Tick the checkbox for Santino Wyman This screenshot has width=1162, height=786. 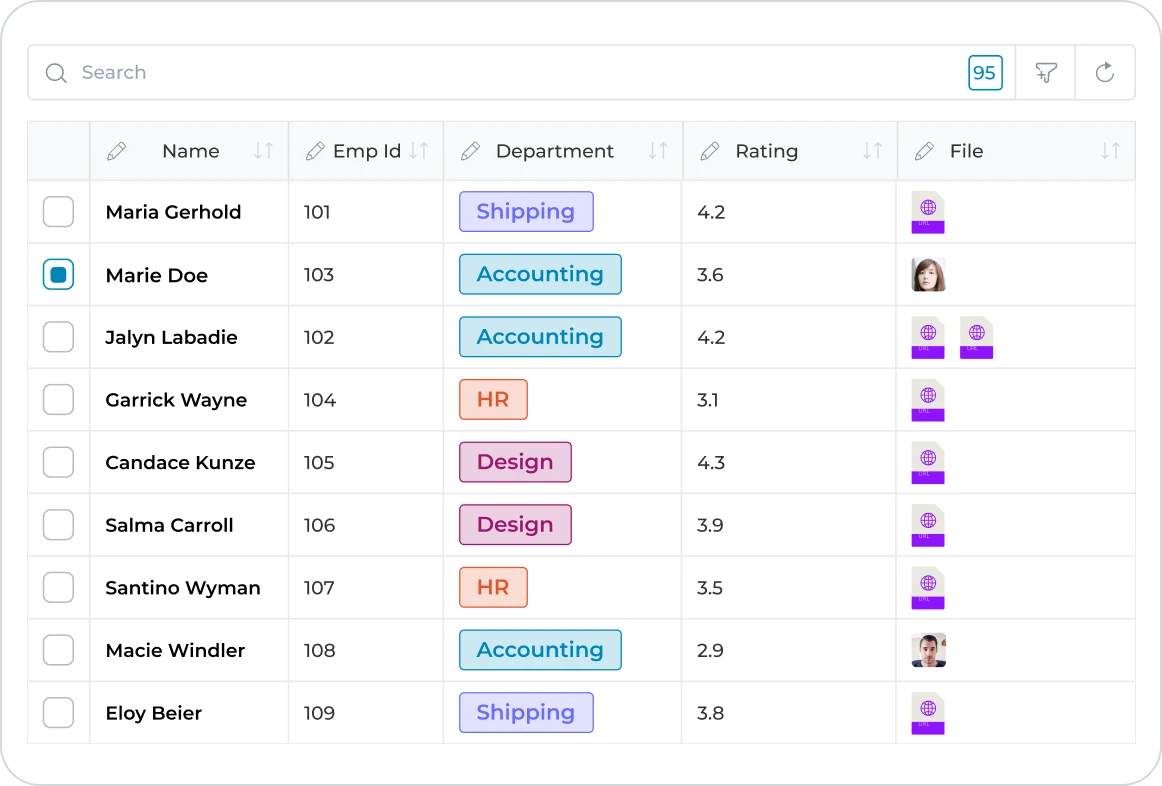(x=58, y=588)
